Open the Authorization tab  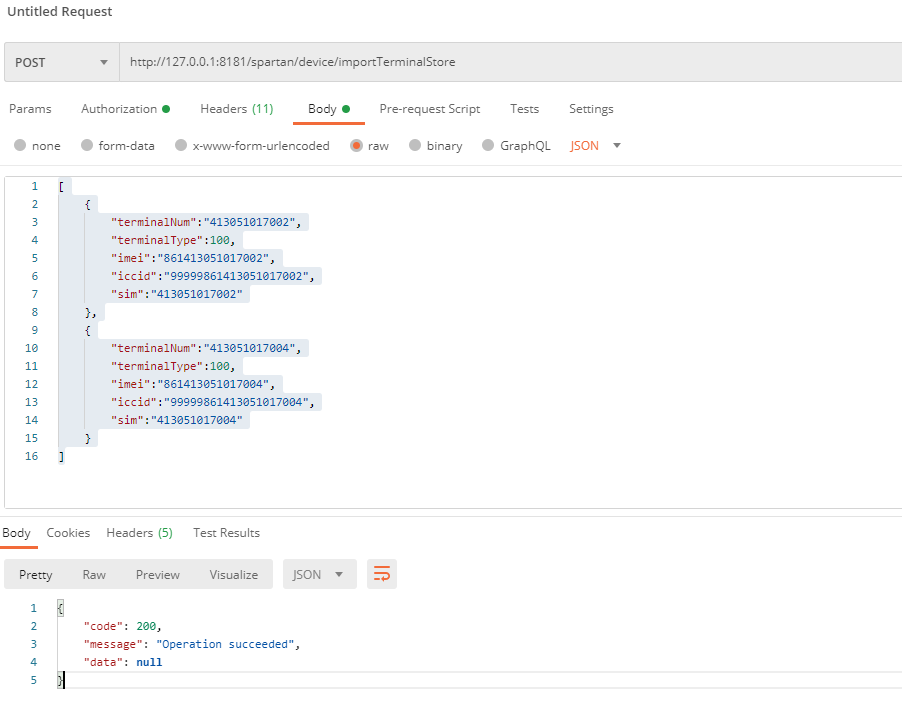124,109
